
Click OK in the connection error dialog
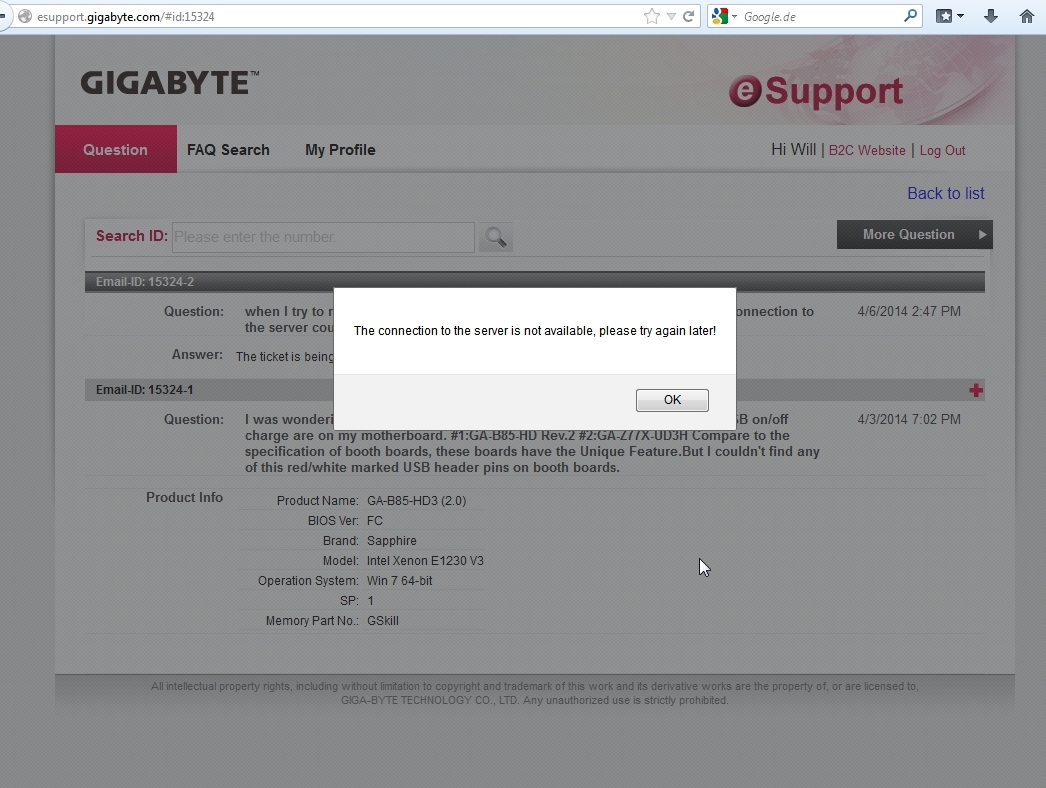point(672,400)
